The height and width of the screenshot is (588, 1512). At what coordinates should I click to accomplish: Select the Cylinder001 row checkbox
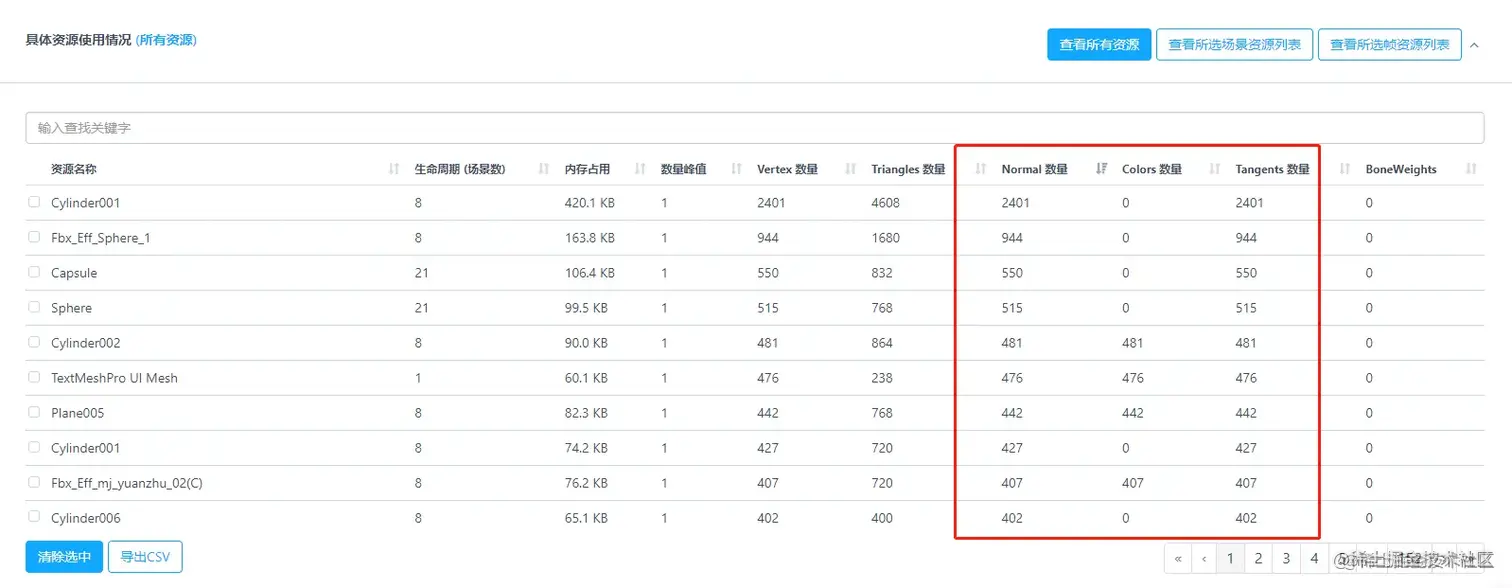pyautogui.click(x=33, y=202)
